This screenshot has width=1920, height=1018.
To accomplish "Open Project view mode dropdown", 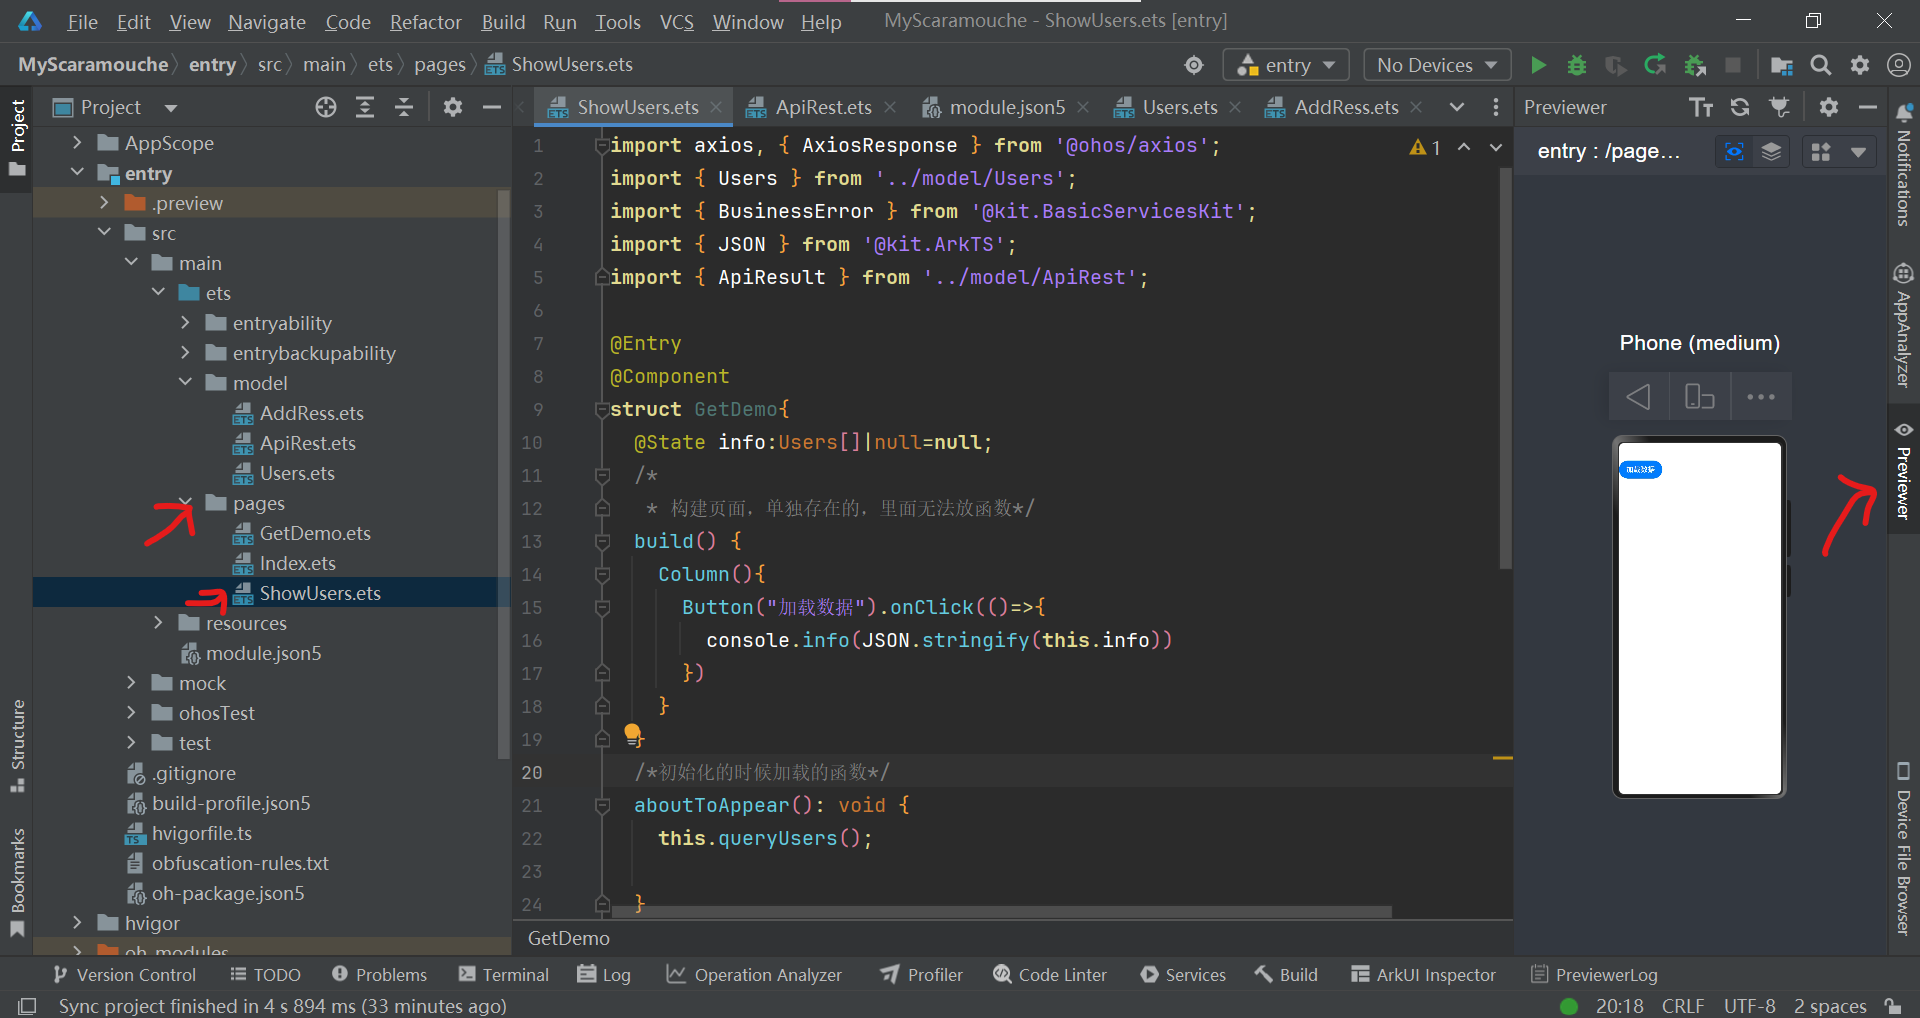I will (171, 107).
